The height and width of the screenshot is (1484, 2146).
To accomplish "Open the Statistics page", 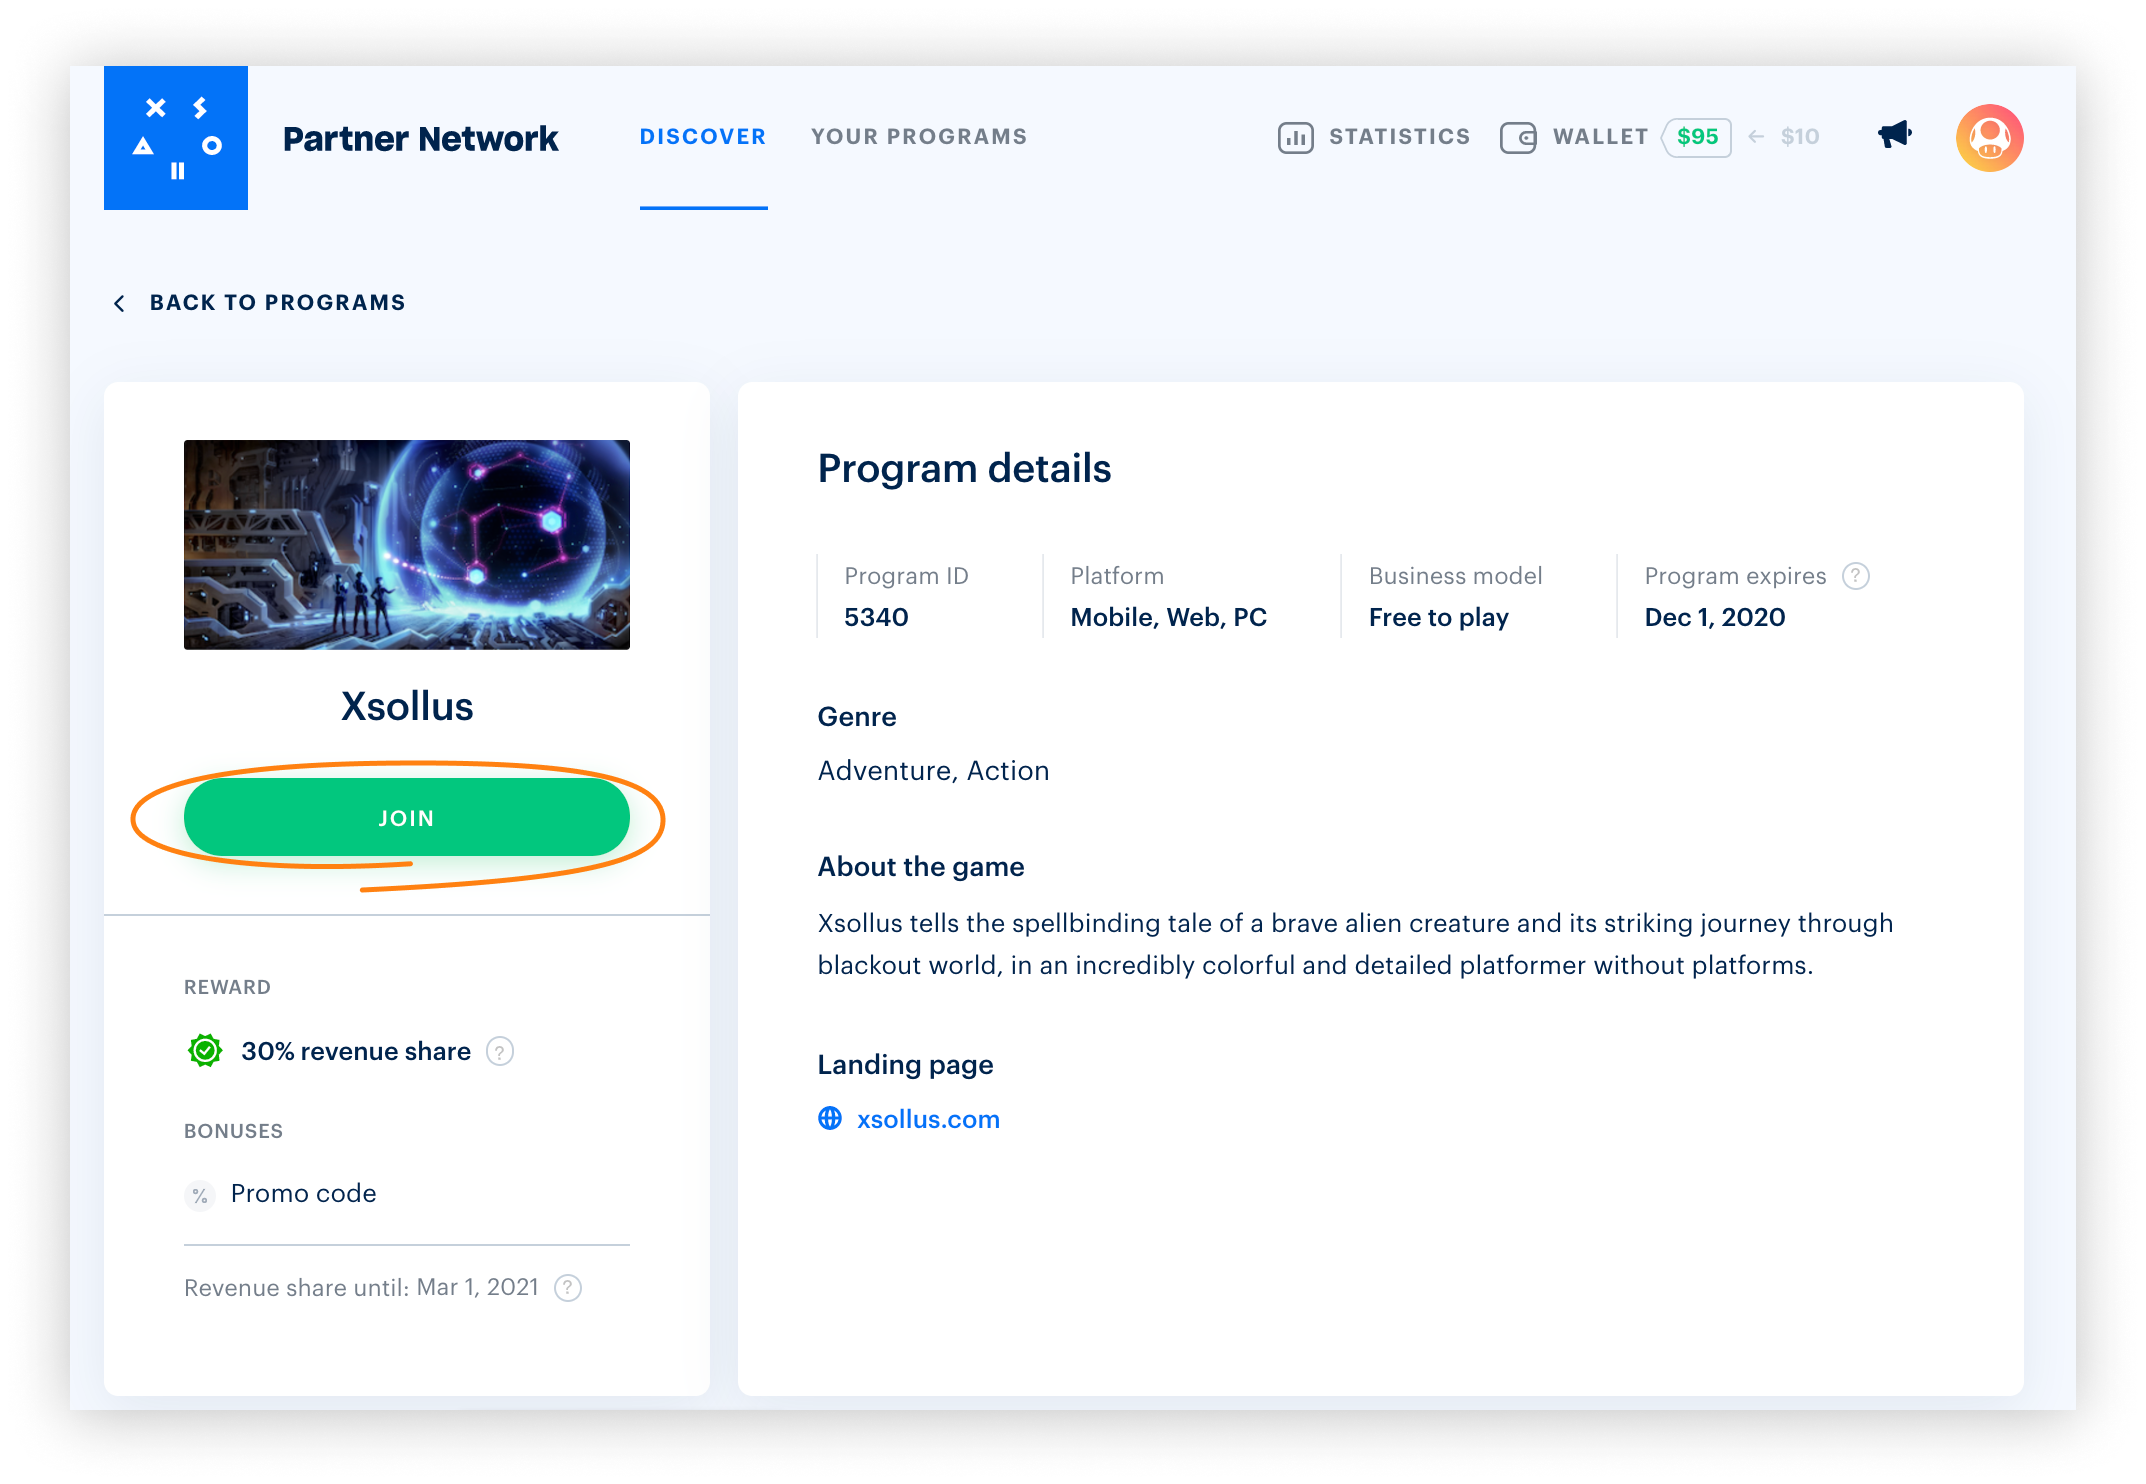I will [1399, 137].
